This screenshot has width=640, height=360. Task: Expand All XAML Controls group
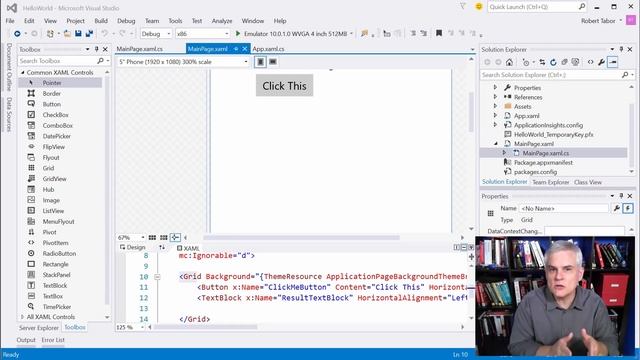22,317
